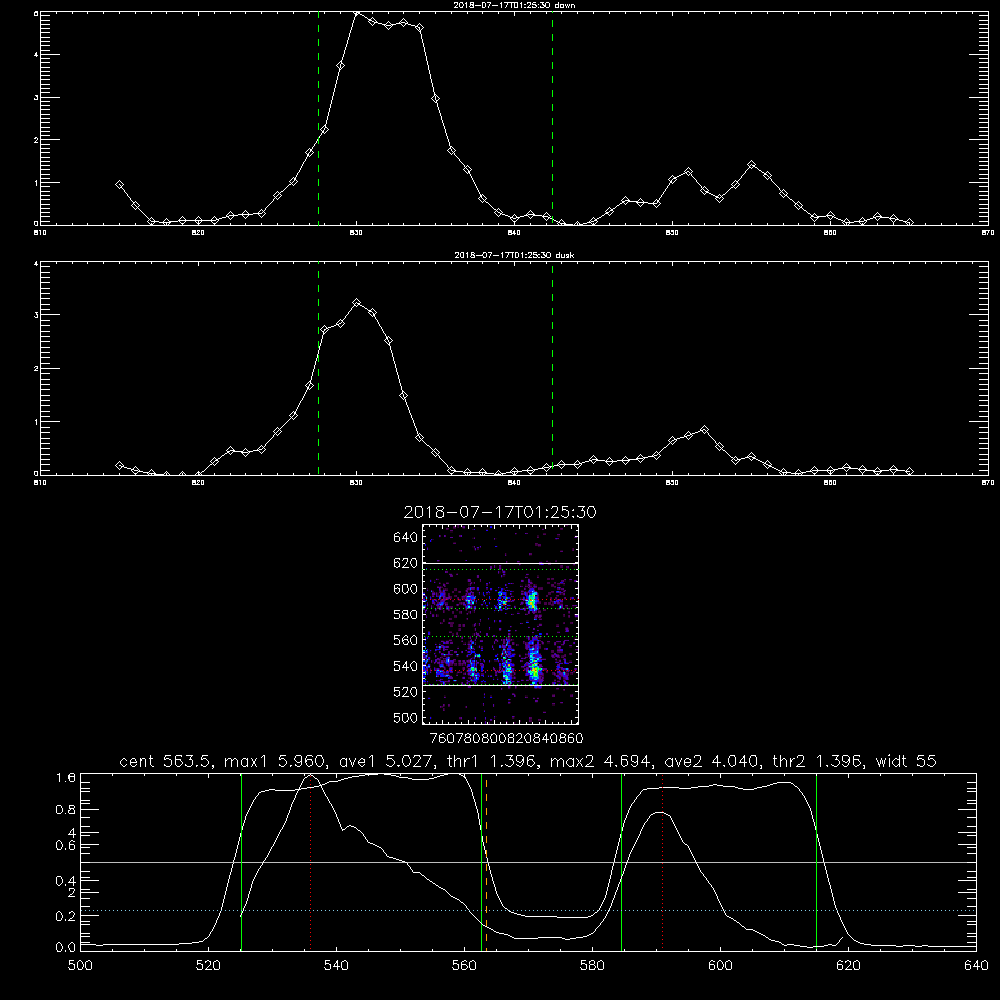Click the x-axis label 870 under dawn plot
1000x1000 pixels.
click(x=988, y=233)
